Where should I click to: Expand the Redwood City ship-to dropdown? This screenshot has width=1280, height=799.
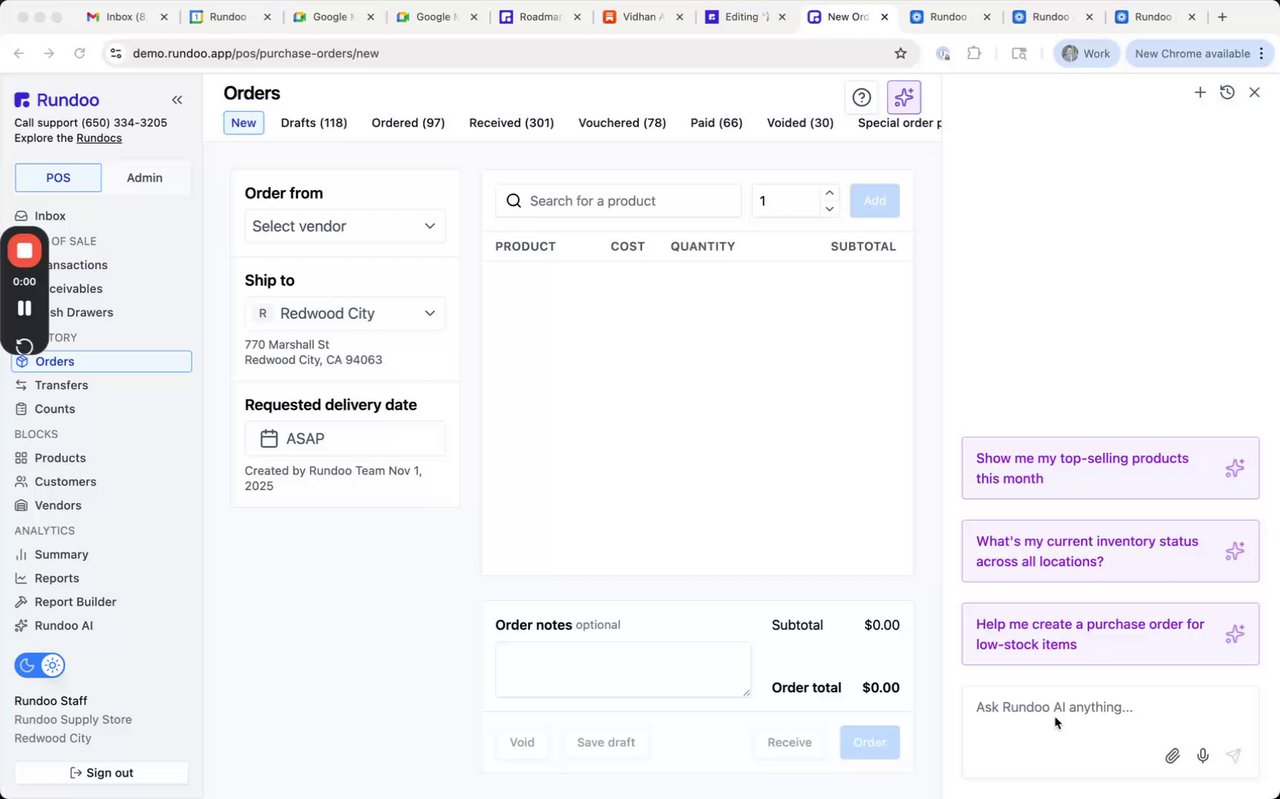pos(345,313)
